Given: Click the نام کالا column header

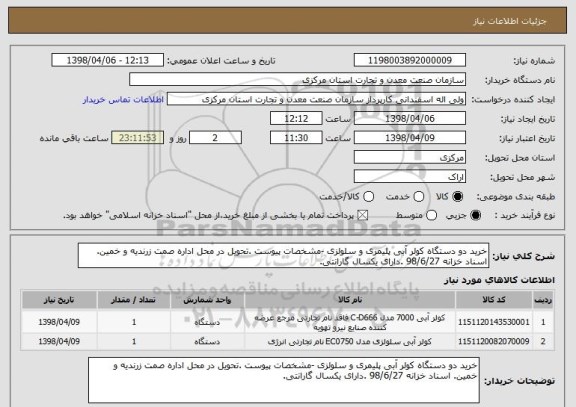Looking at the screenshot, I should [x=350, y=300].
